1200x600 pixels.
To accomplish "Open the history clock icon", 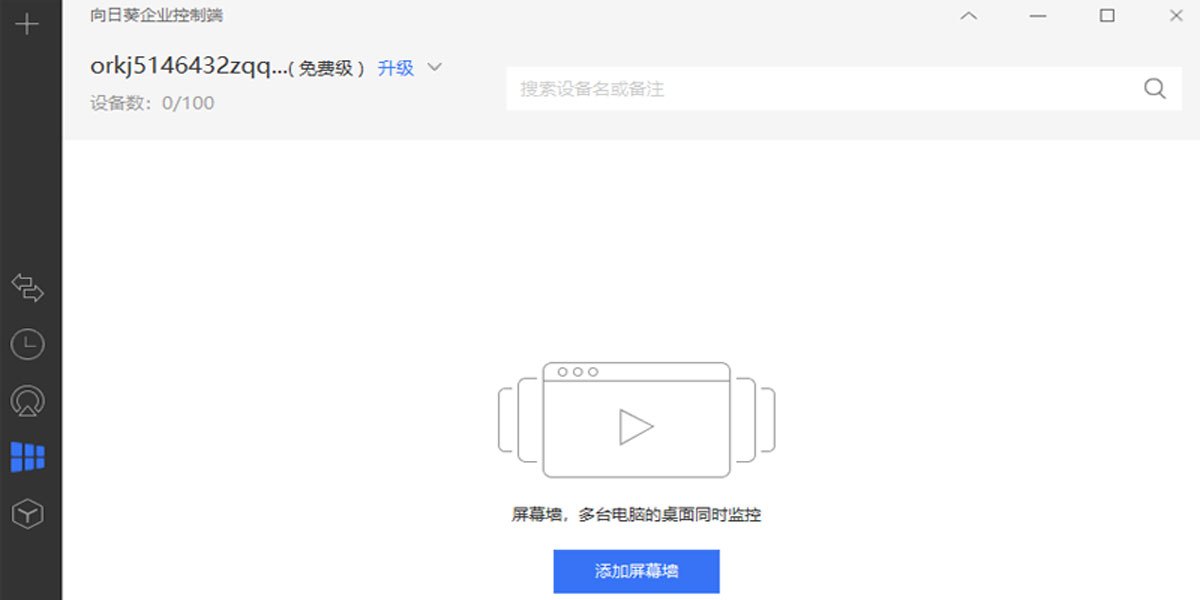I will [x=27, y=345].
